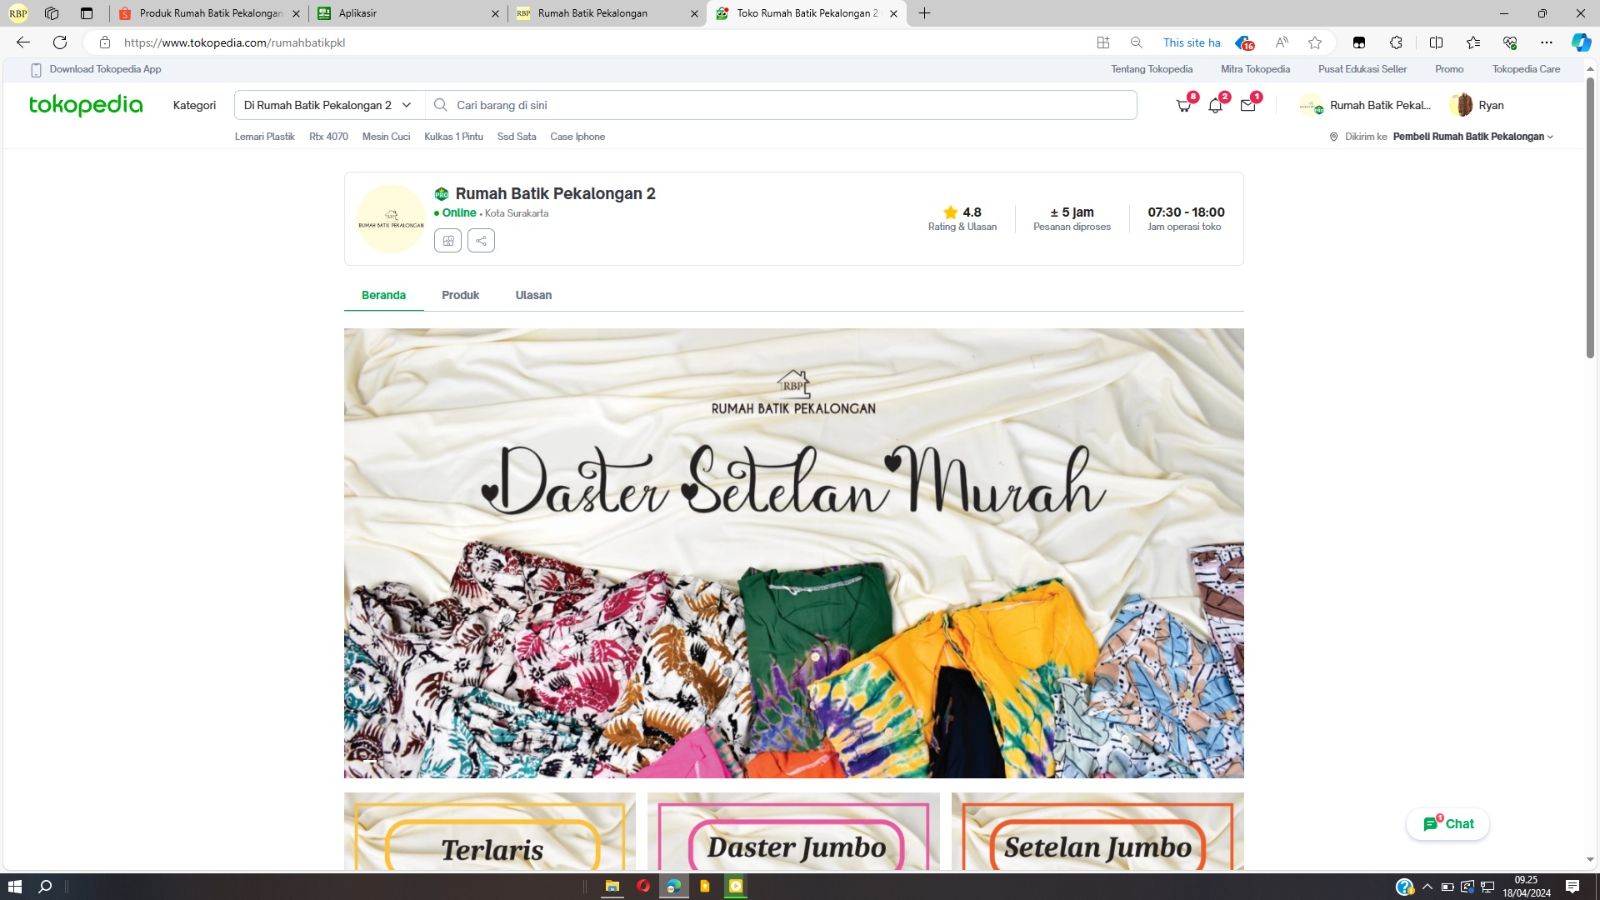Open Tokopedia Care link
This screenshot has height=900, width=1600.
pyautogui.click(x=1526, y=69)
